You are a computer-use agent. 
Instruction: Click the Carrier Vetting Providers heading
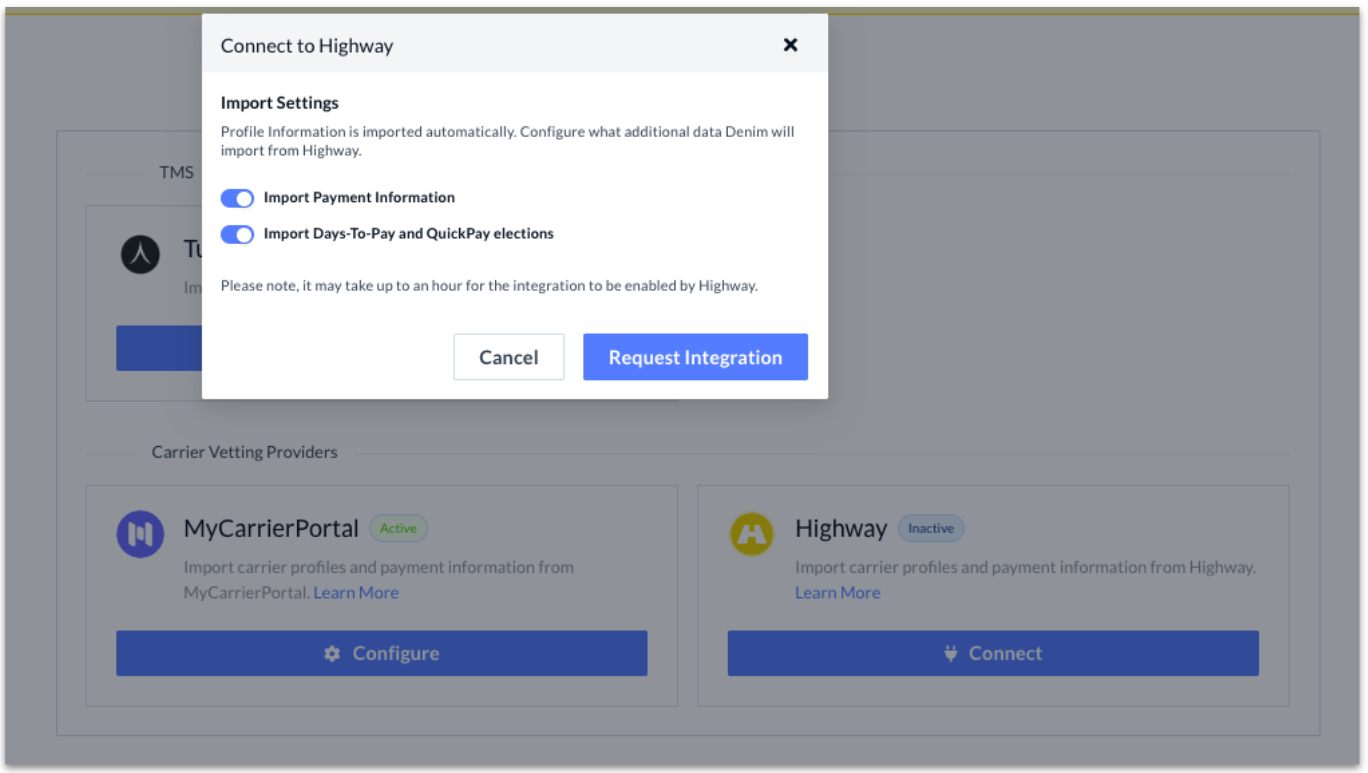click(x=245, y=452)
